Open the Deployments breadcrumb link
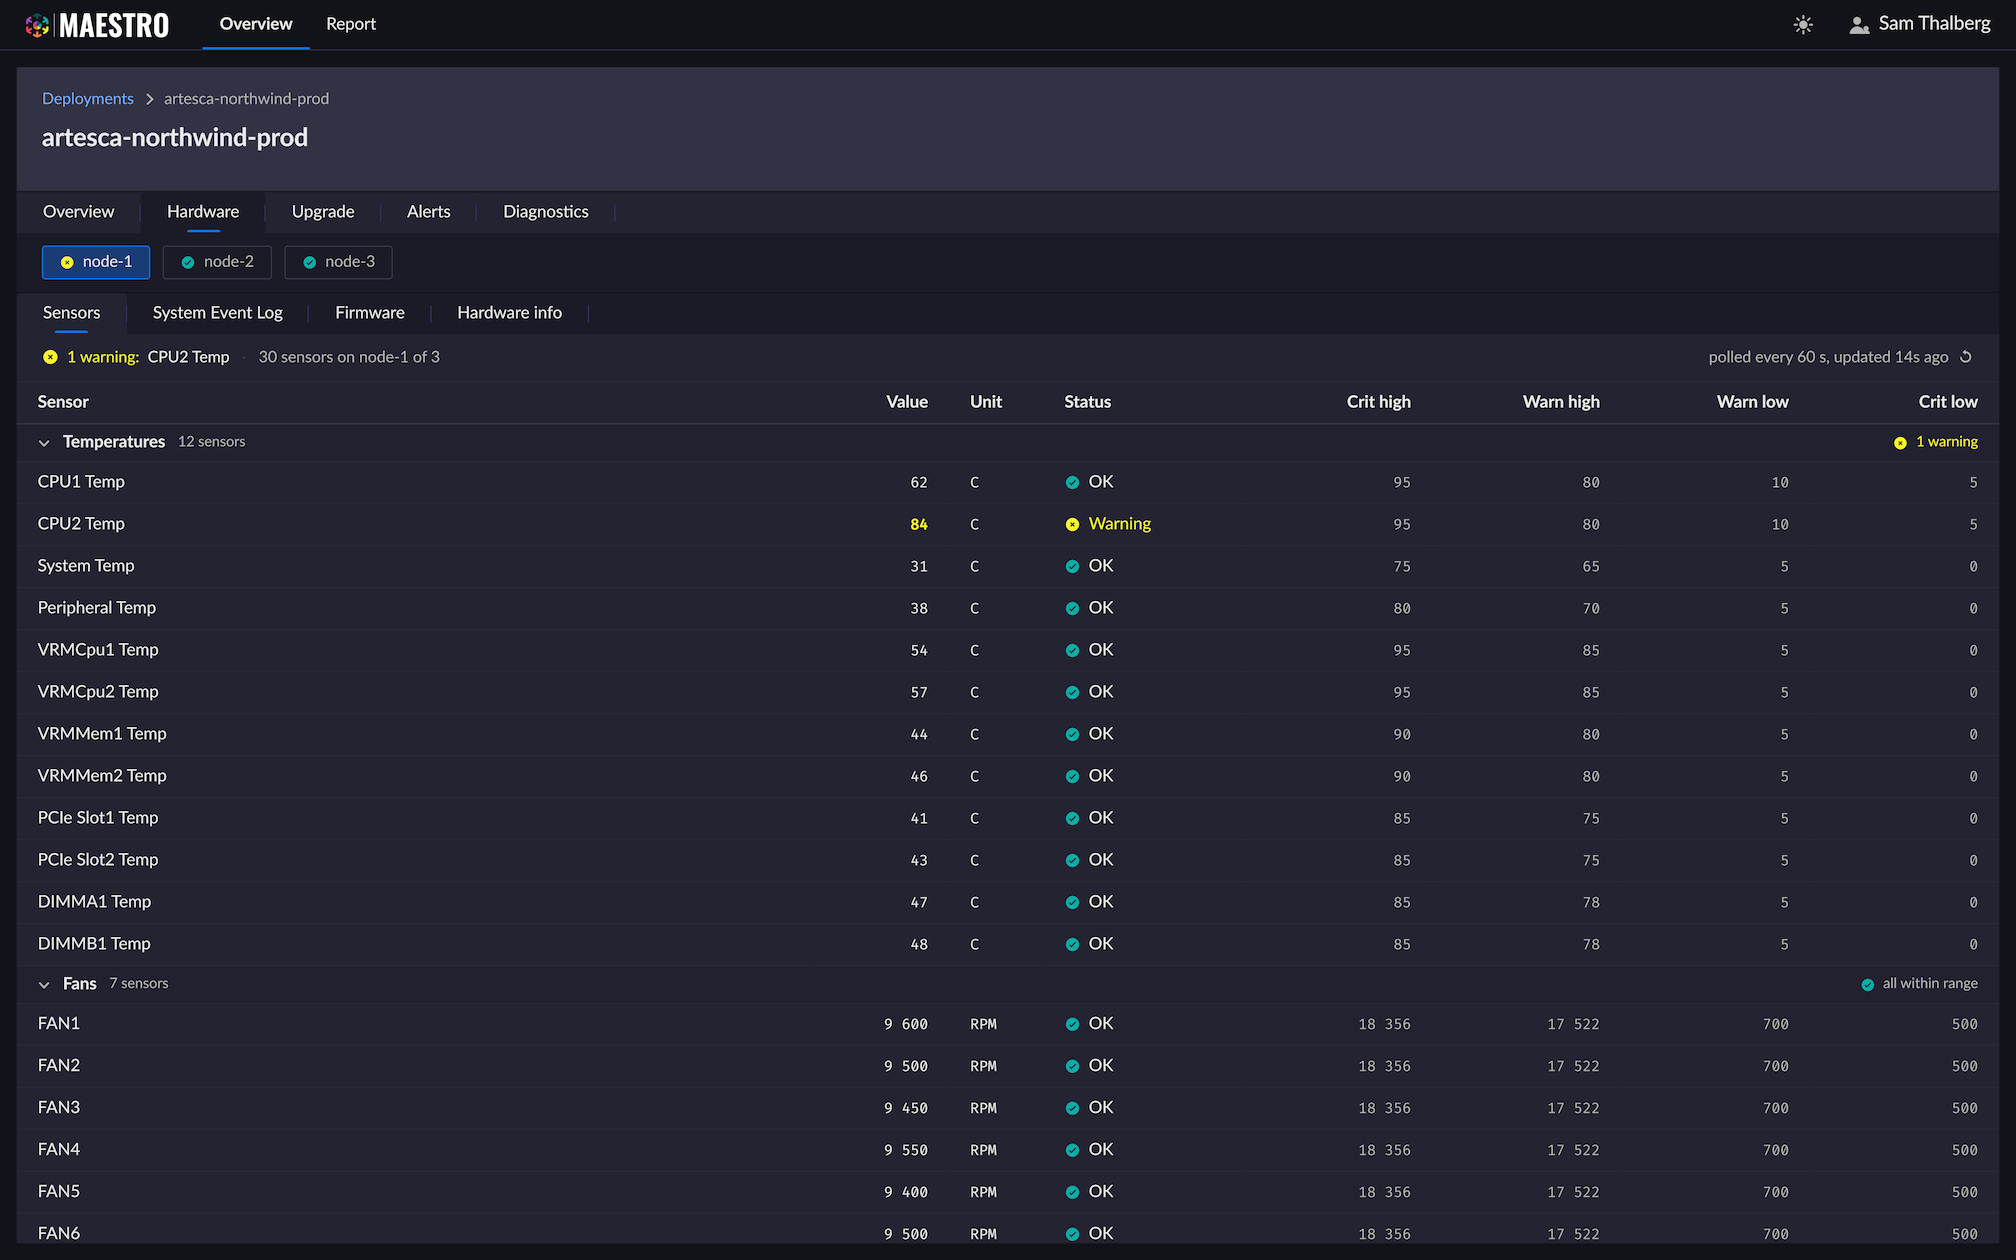The height and width of the screenshot is (1260, 2016). pyautogui.click(x=88, y=99)
